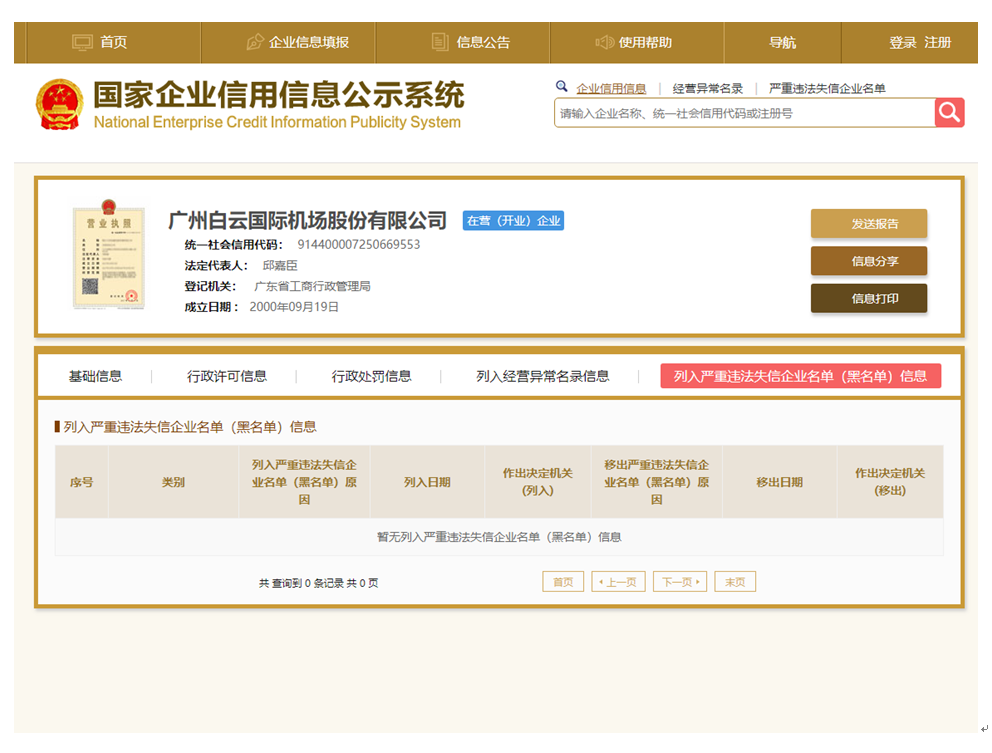992x753 pixels.
Task: Switch to the 行政处罚信息 tab
Action: 371,376
